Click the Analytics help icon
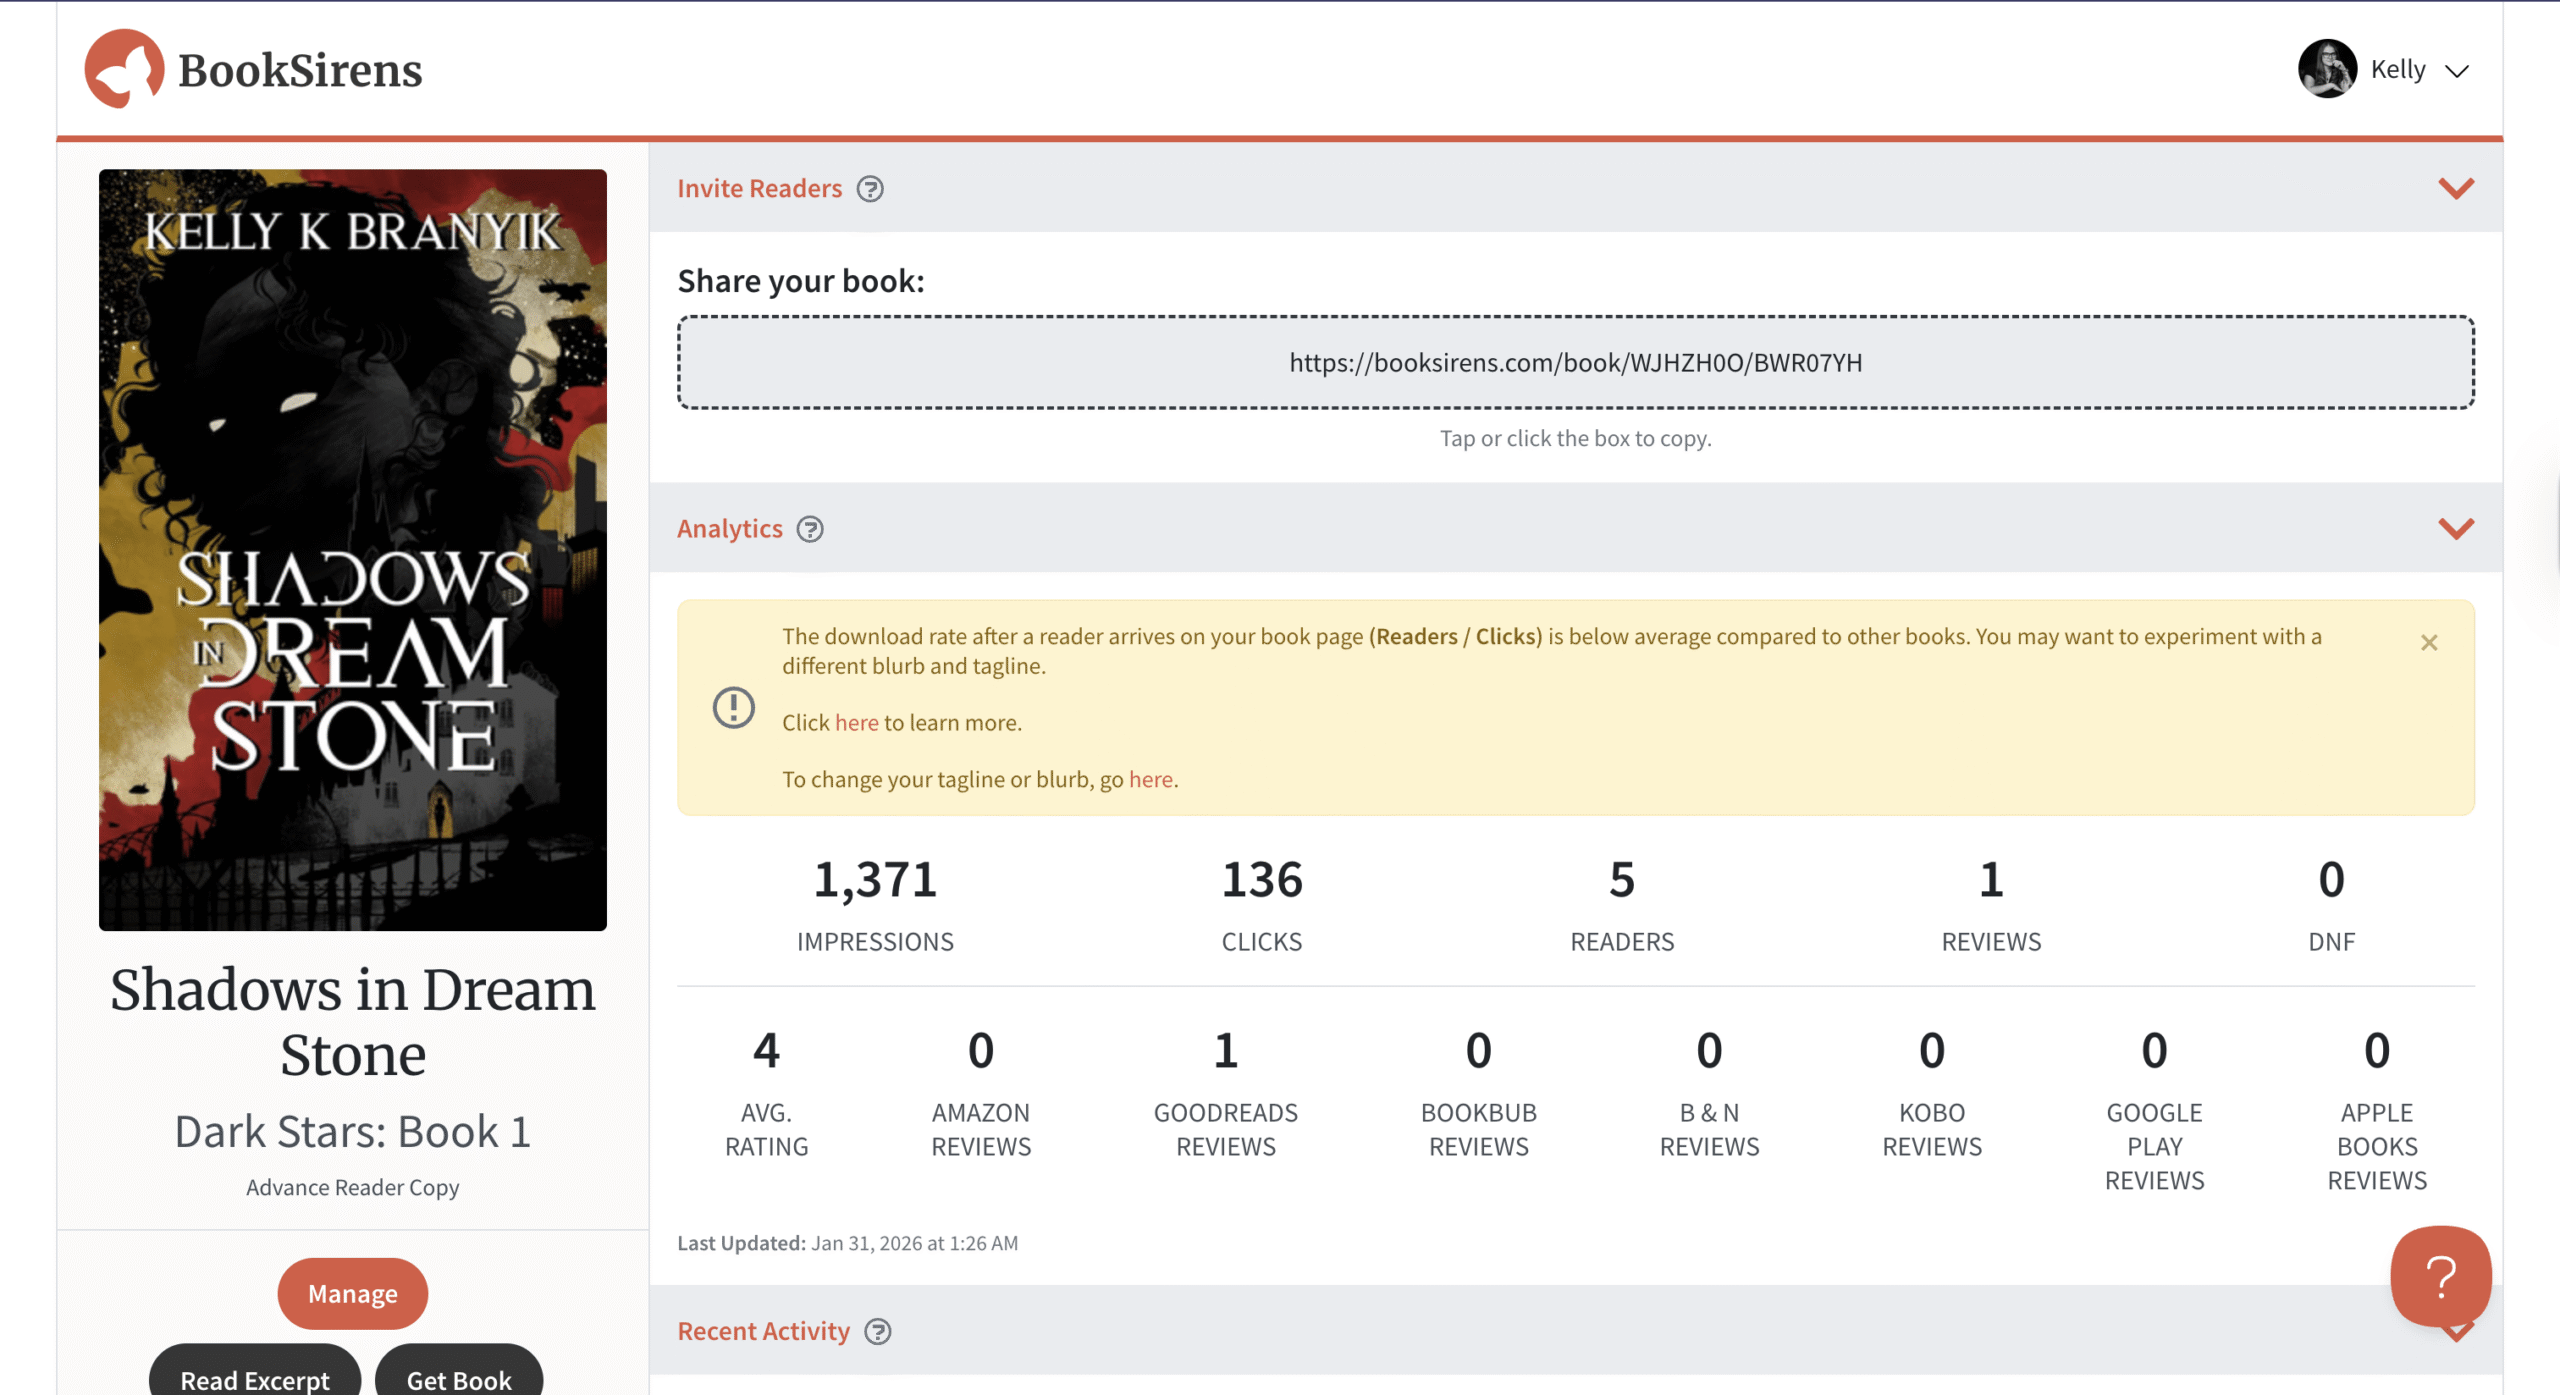This screenshot has width=2560, height=1395. click(x=810, y=530)
